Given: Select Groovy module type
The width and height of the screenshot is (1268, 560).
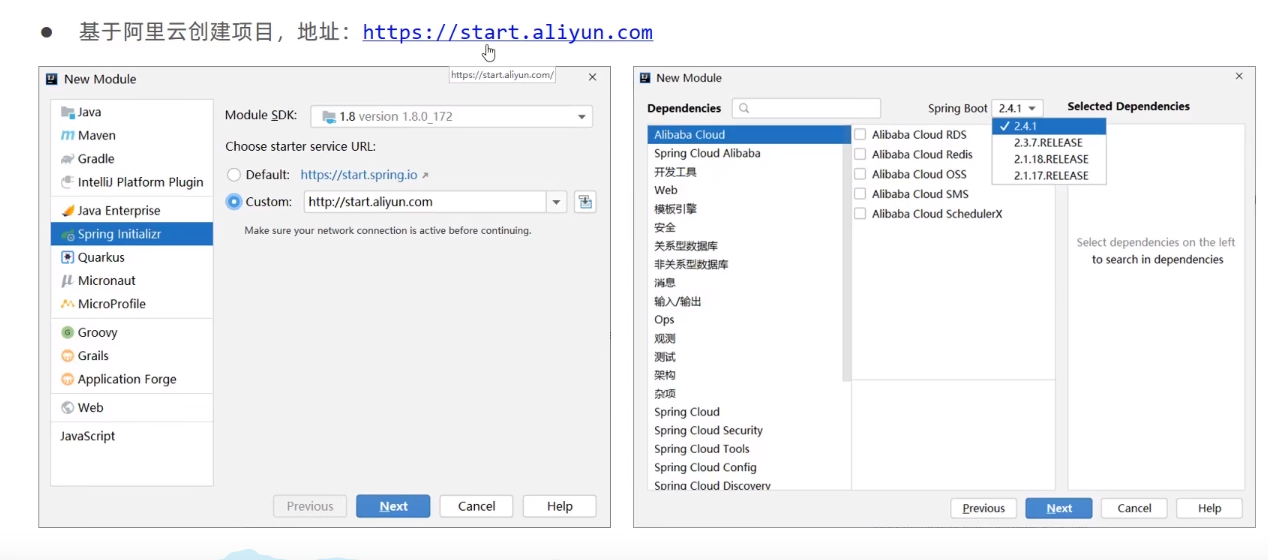Looking at the screenshot, I should [x=131, y=332].
